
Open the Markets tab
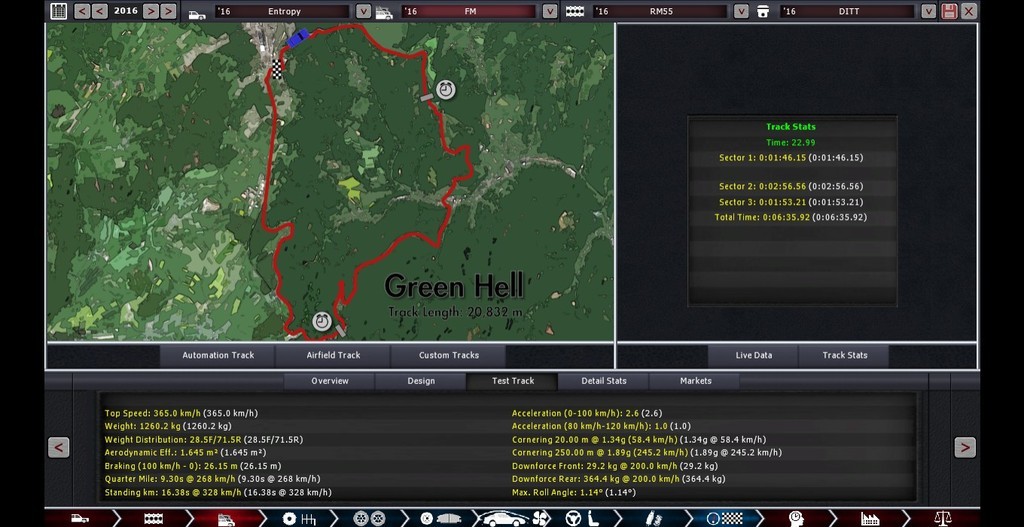tap(695, 381)
